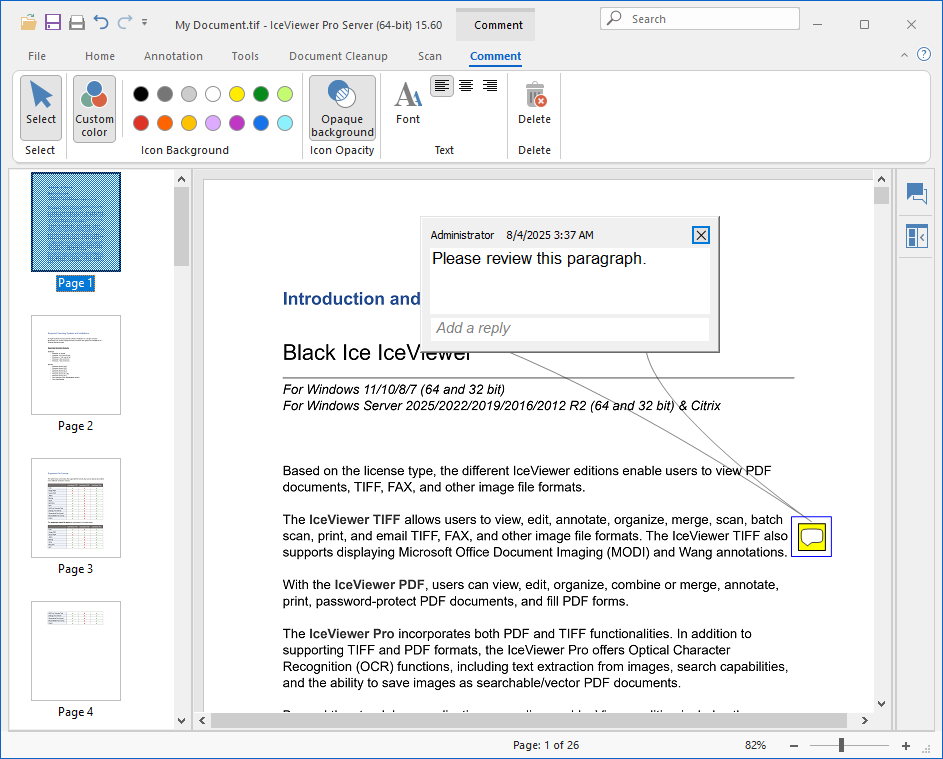Switch to the Scan tab
The height and width of the screenshot is (759, 943).
click(430, 56)
